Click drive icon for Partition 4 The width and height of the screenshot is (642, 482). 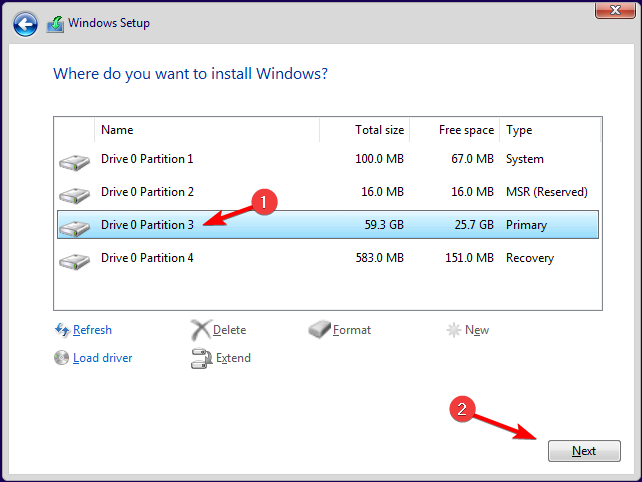pyautogui.click(x=74, y=259)
